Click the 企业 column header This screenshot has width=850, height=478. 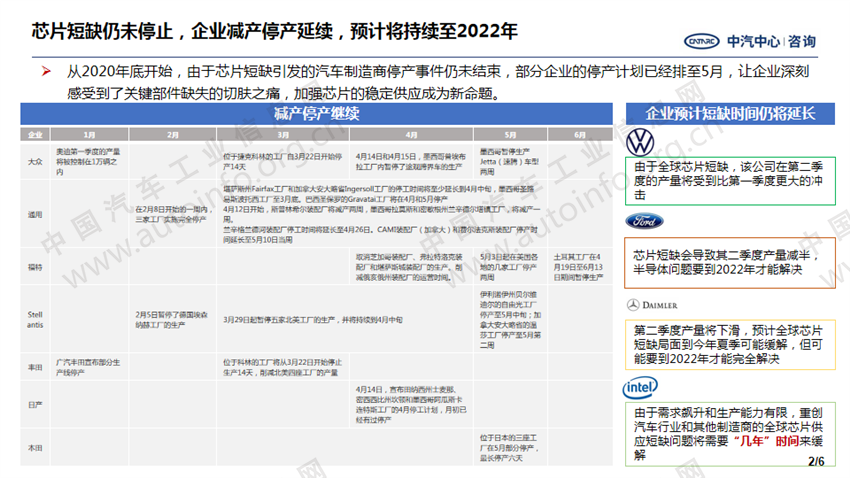point(35,134)
